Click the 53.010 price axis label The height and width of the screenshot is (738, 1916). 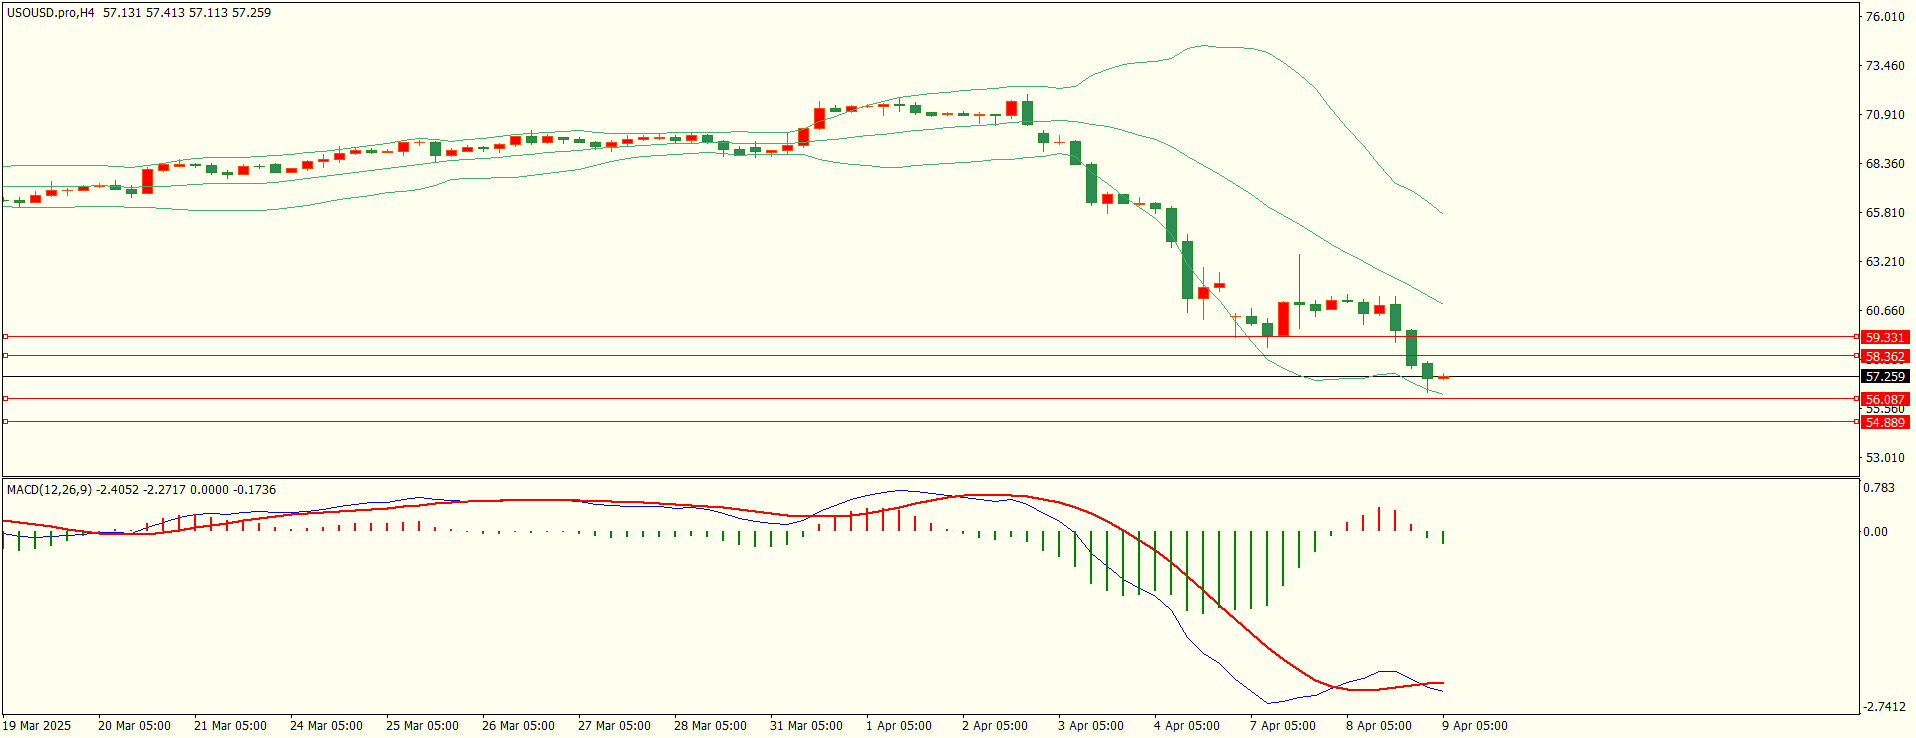(x=1885, y=458)
